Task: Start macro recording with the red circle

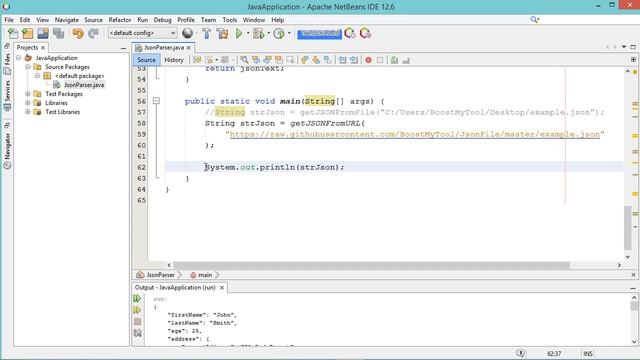Action: click(369, 60)
